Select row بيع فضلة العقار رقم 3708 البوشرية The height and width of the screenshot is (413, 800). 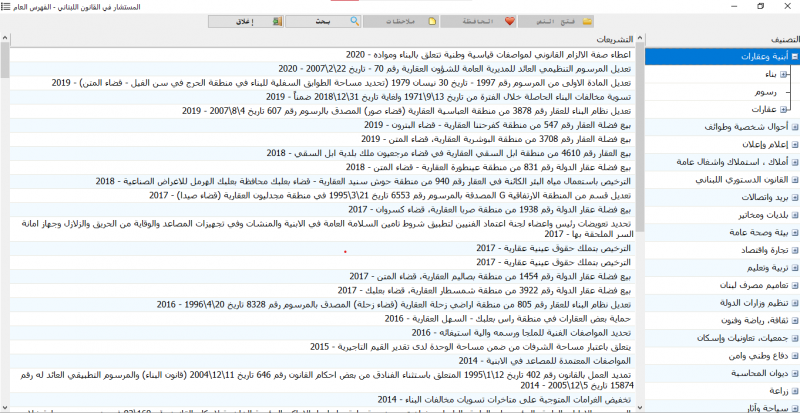coord(323,139)
